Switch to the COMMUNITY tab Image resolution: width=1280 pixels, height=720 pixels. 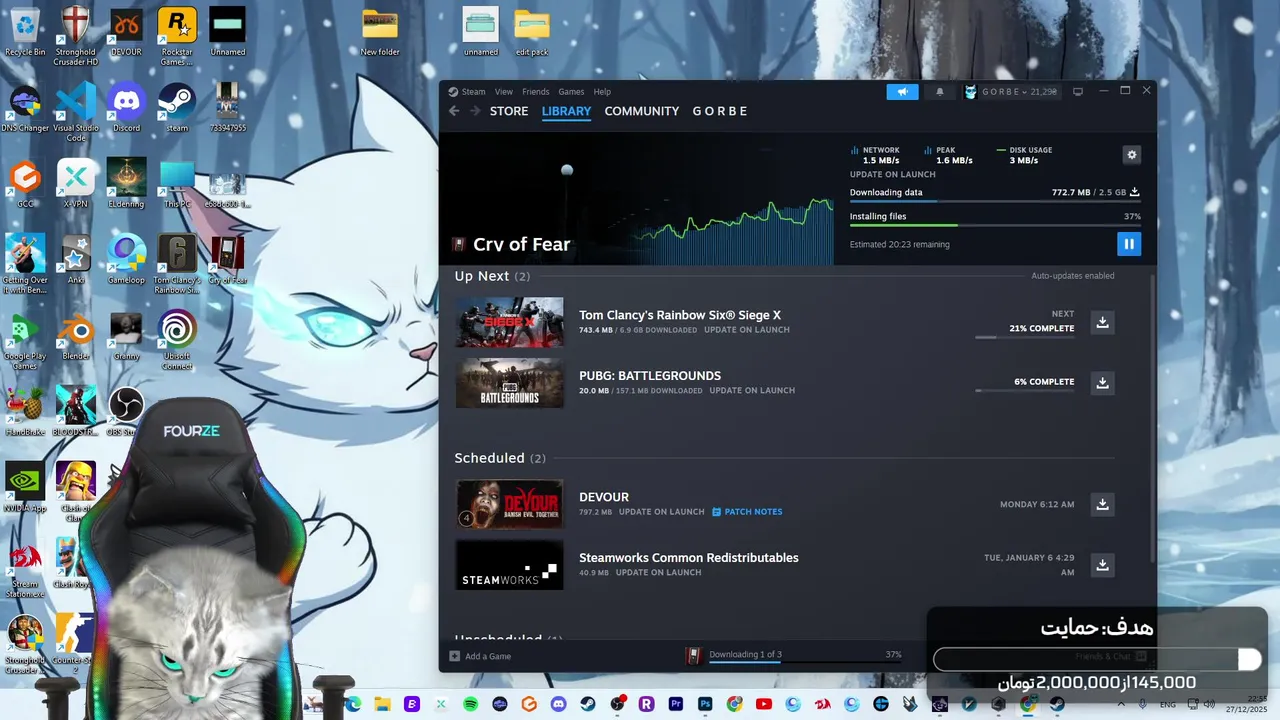642,111
